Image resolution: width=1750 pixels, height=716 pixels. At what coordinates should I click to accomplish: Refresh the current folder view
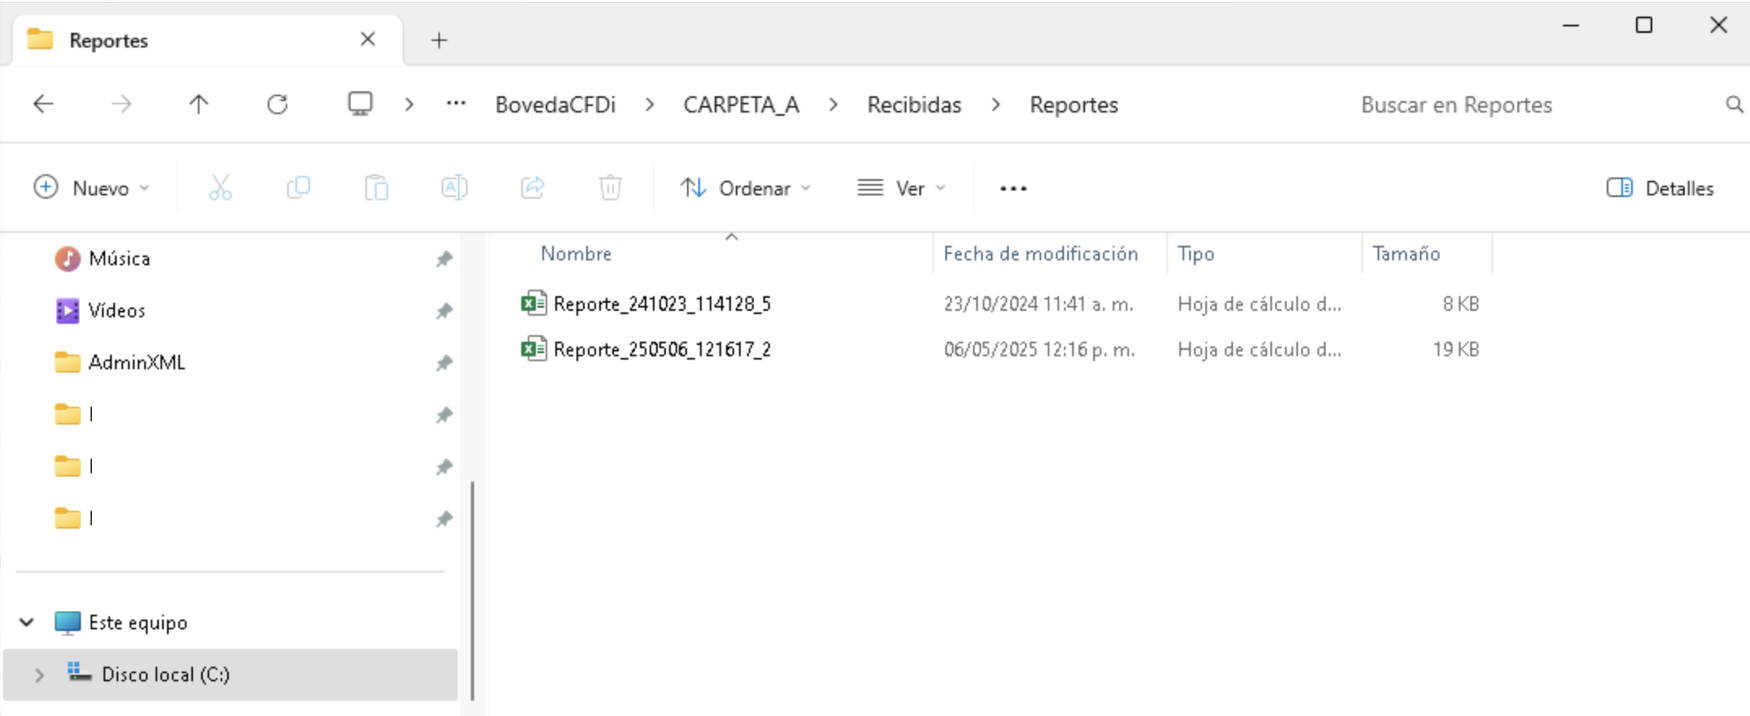277,104
